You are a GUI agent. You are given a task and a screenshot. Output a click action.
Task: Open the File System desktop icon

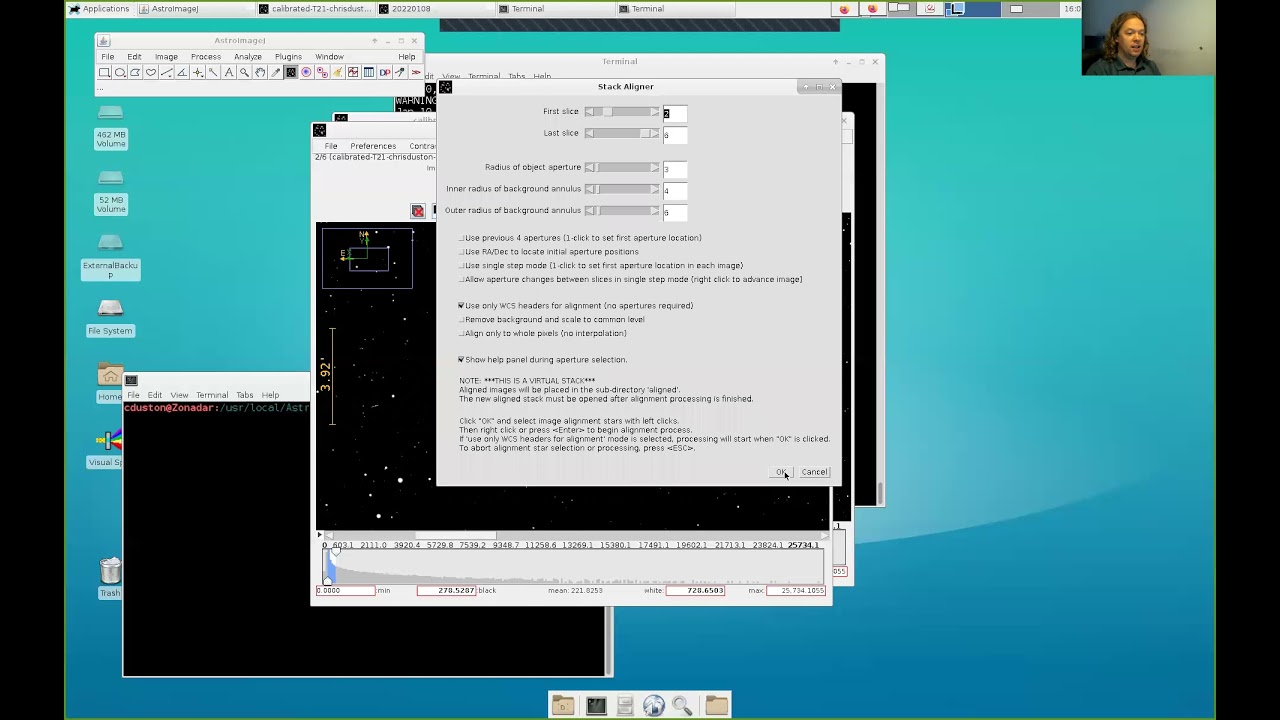coord(110,316)
